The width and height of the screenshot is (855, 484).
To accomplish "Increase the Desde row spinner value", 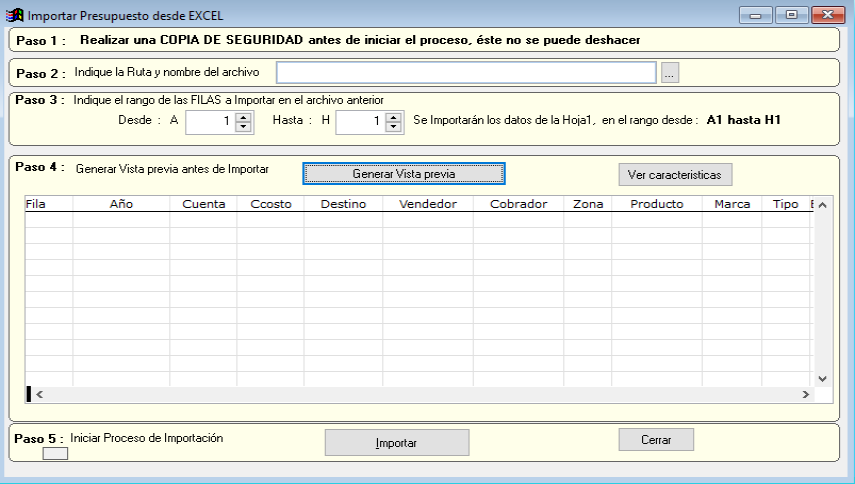I will (244, 117).
